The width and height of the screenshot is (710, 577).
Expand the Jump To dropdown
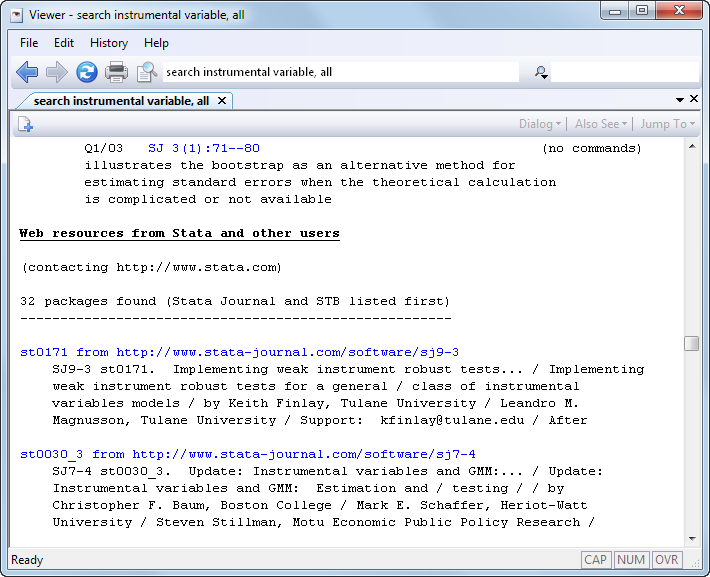tap(663, 124)
